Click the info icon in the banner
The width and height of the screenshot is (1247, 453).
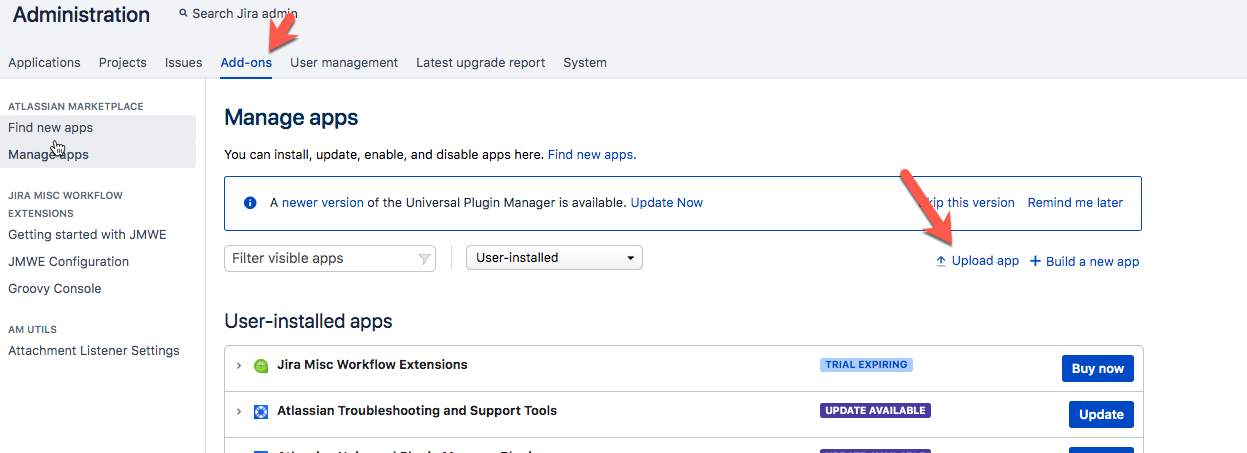pos(251,203)
